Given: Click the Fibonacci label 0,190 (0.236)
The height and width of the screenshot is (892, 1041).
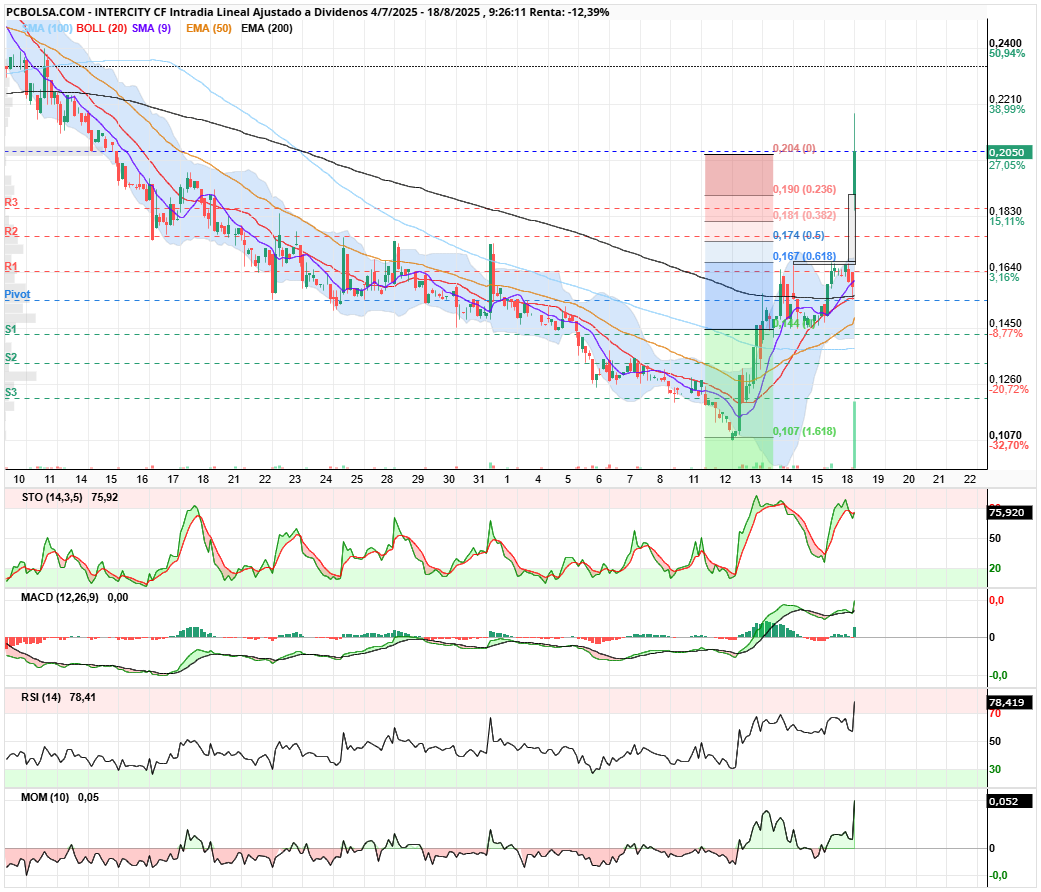Looking at the screenshot, I should (x=805, y=189).
